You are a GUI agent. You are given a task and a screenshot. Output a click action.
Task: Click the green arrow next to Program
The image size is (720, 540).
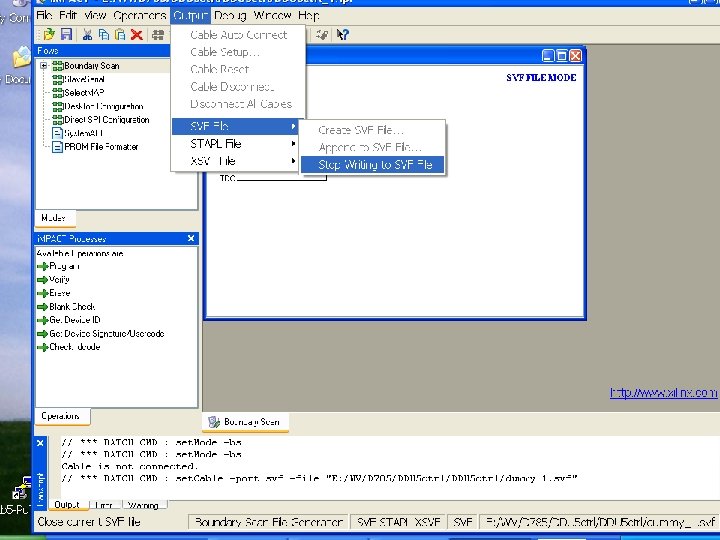pos(43,266)
